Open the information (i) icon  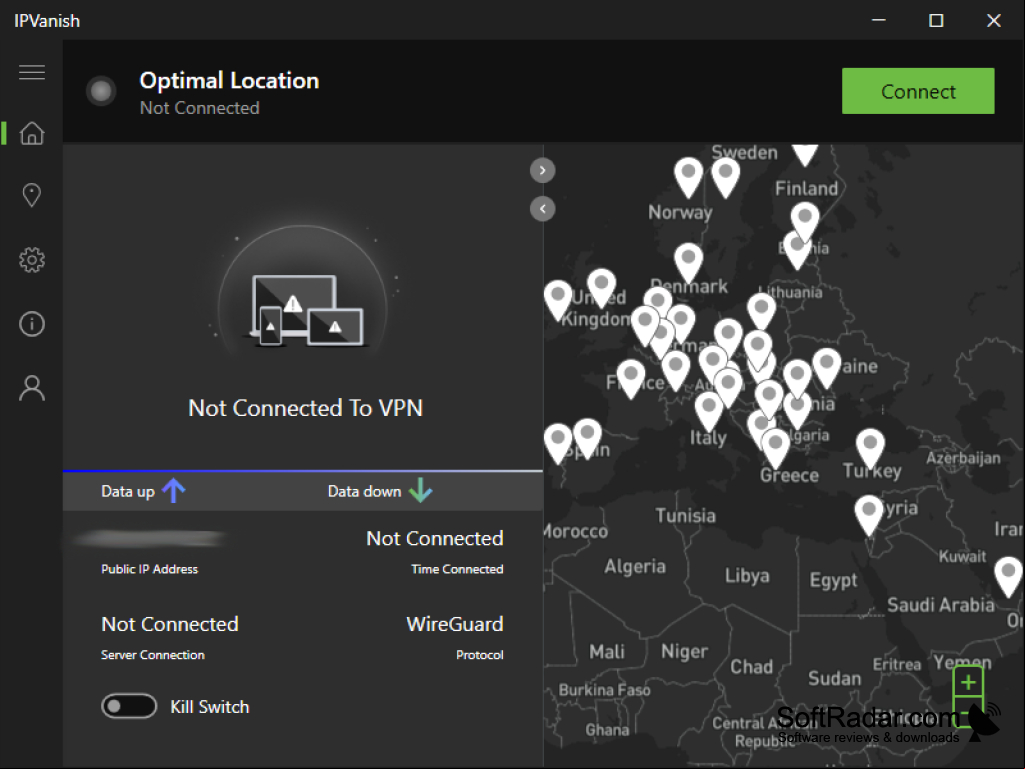pos(31,324)
